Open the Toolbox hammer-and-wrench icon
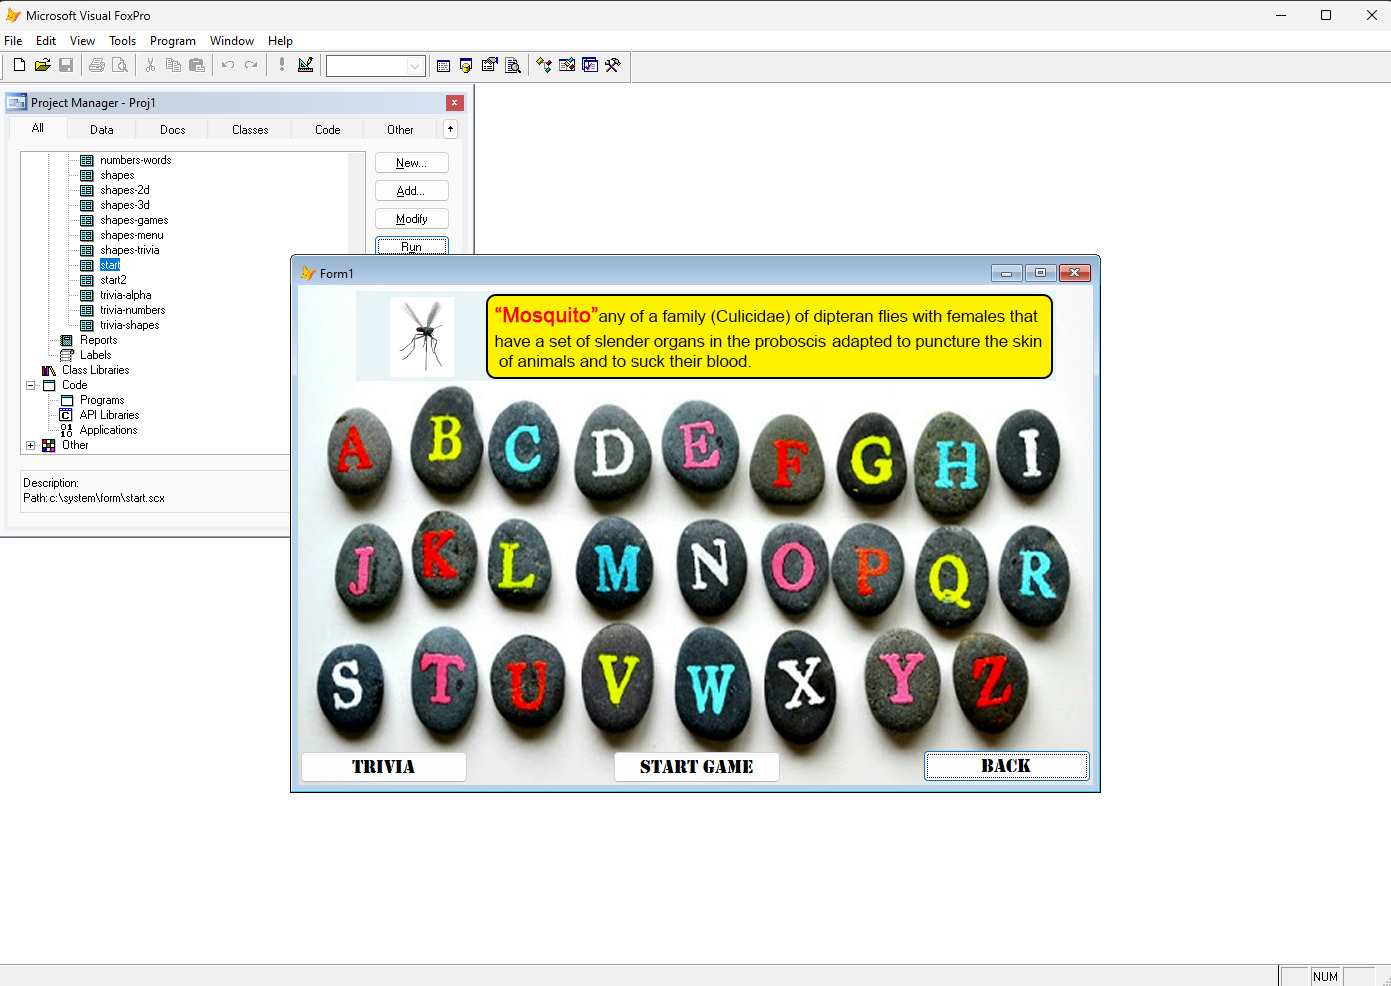 click(x=613, y=65)
